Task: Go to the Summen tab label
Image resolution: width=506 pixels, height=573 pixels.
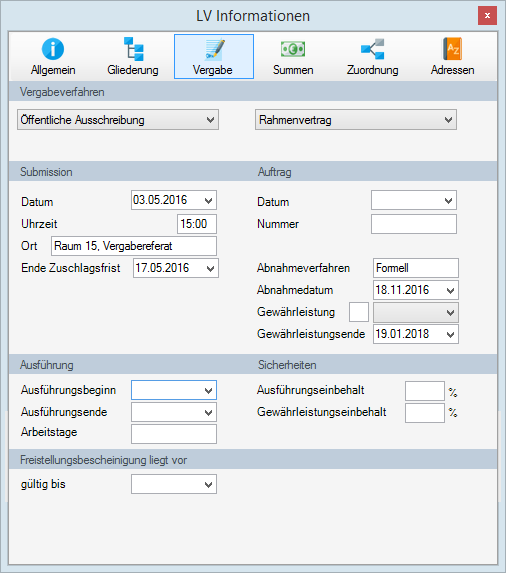Action: click(293, 70)
